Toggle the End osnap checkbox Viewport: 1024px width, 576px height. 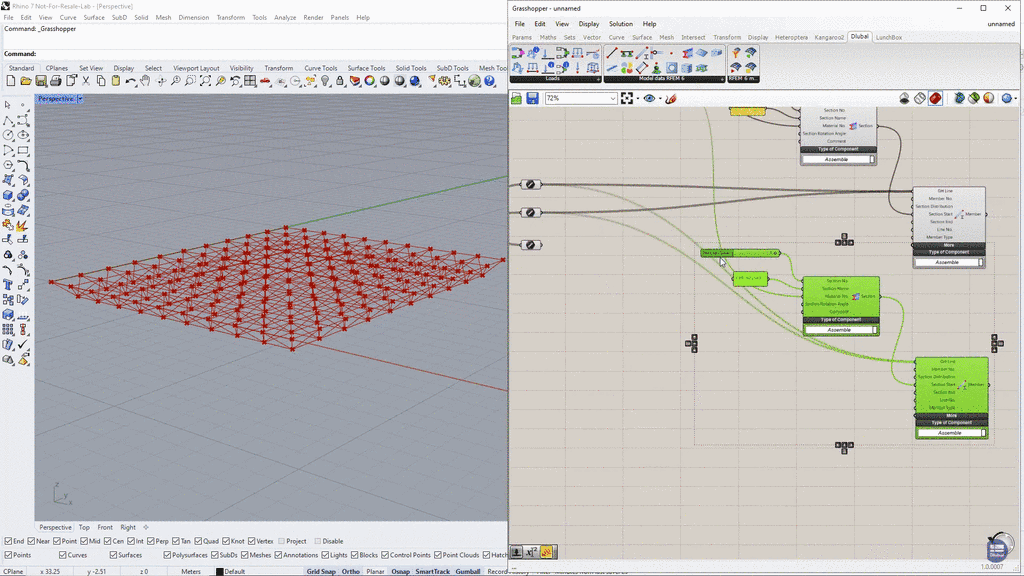(8, 541)
